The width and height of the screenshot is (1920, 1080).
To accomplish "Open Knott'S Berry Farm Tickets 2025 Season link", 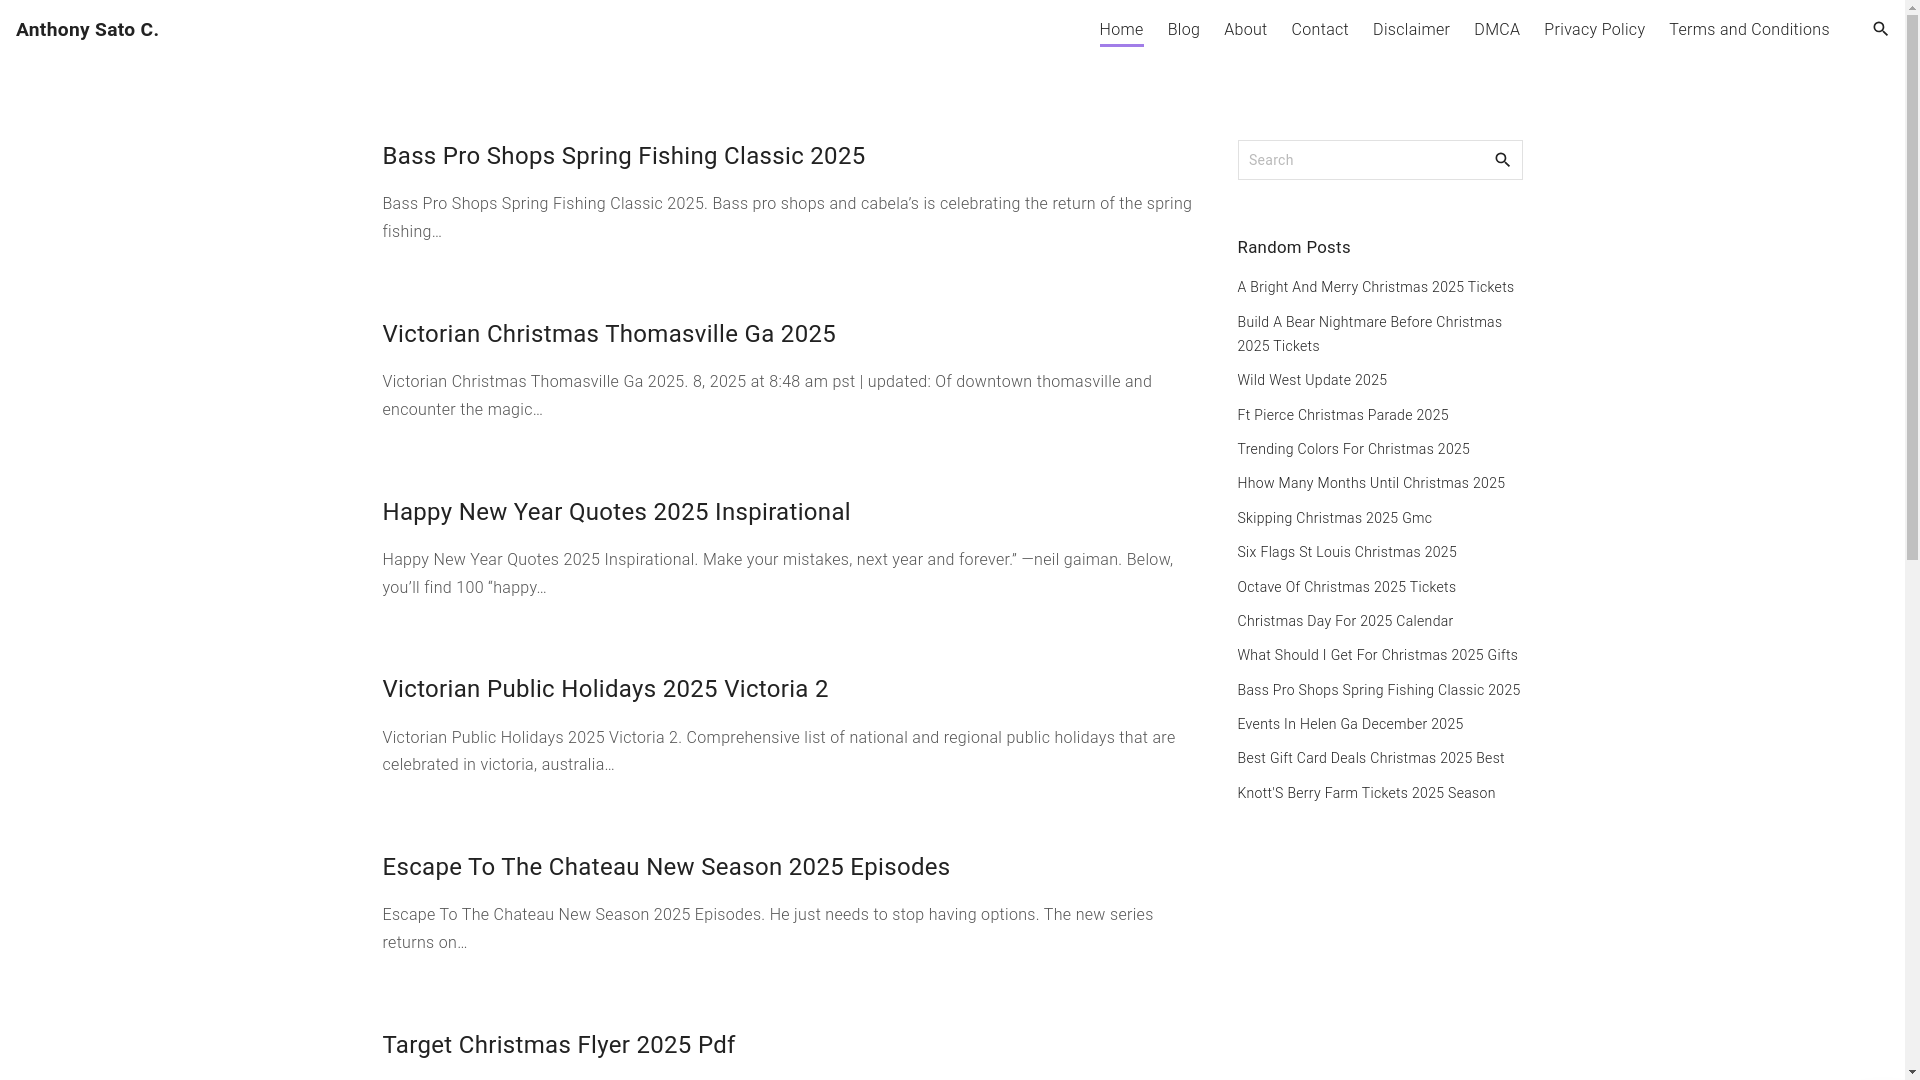I will click(x=1366, y=793).
